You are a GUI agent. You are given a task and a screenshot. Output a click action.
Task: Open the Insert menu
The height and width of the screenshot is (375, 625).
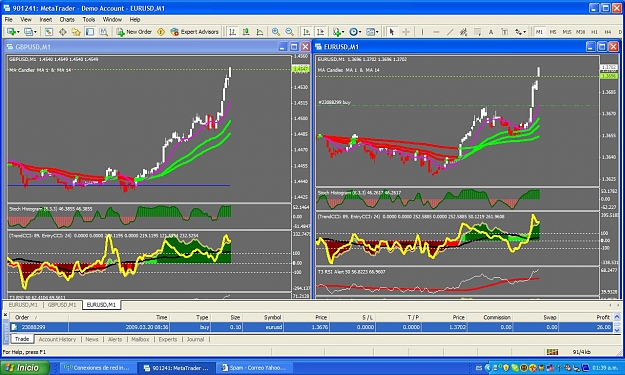(45, 20)
